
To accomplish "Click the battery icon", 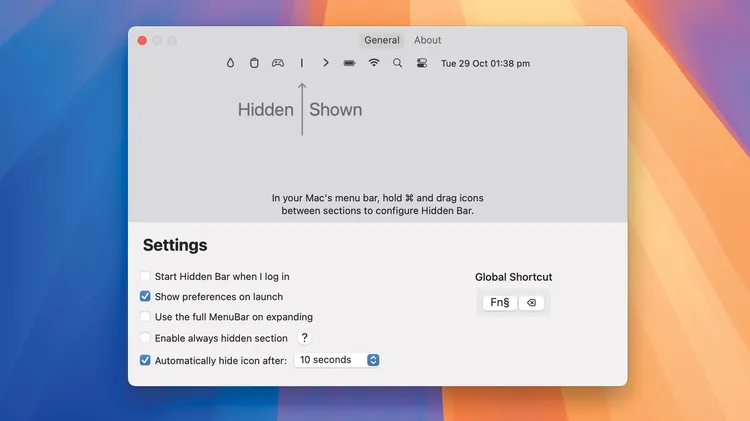I will coord(350,63).
